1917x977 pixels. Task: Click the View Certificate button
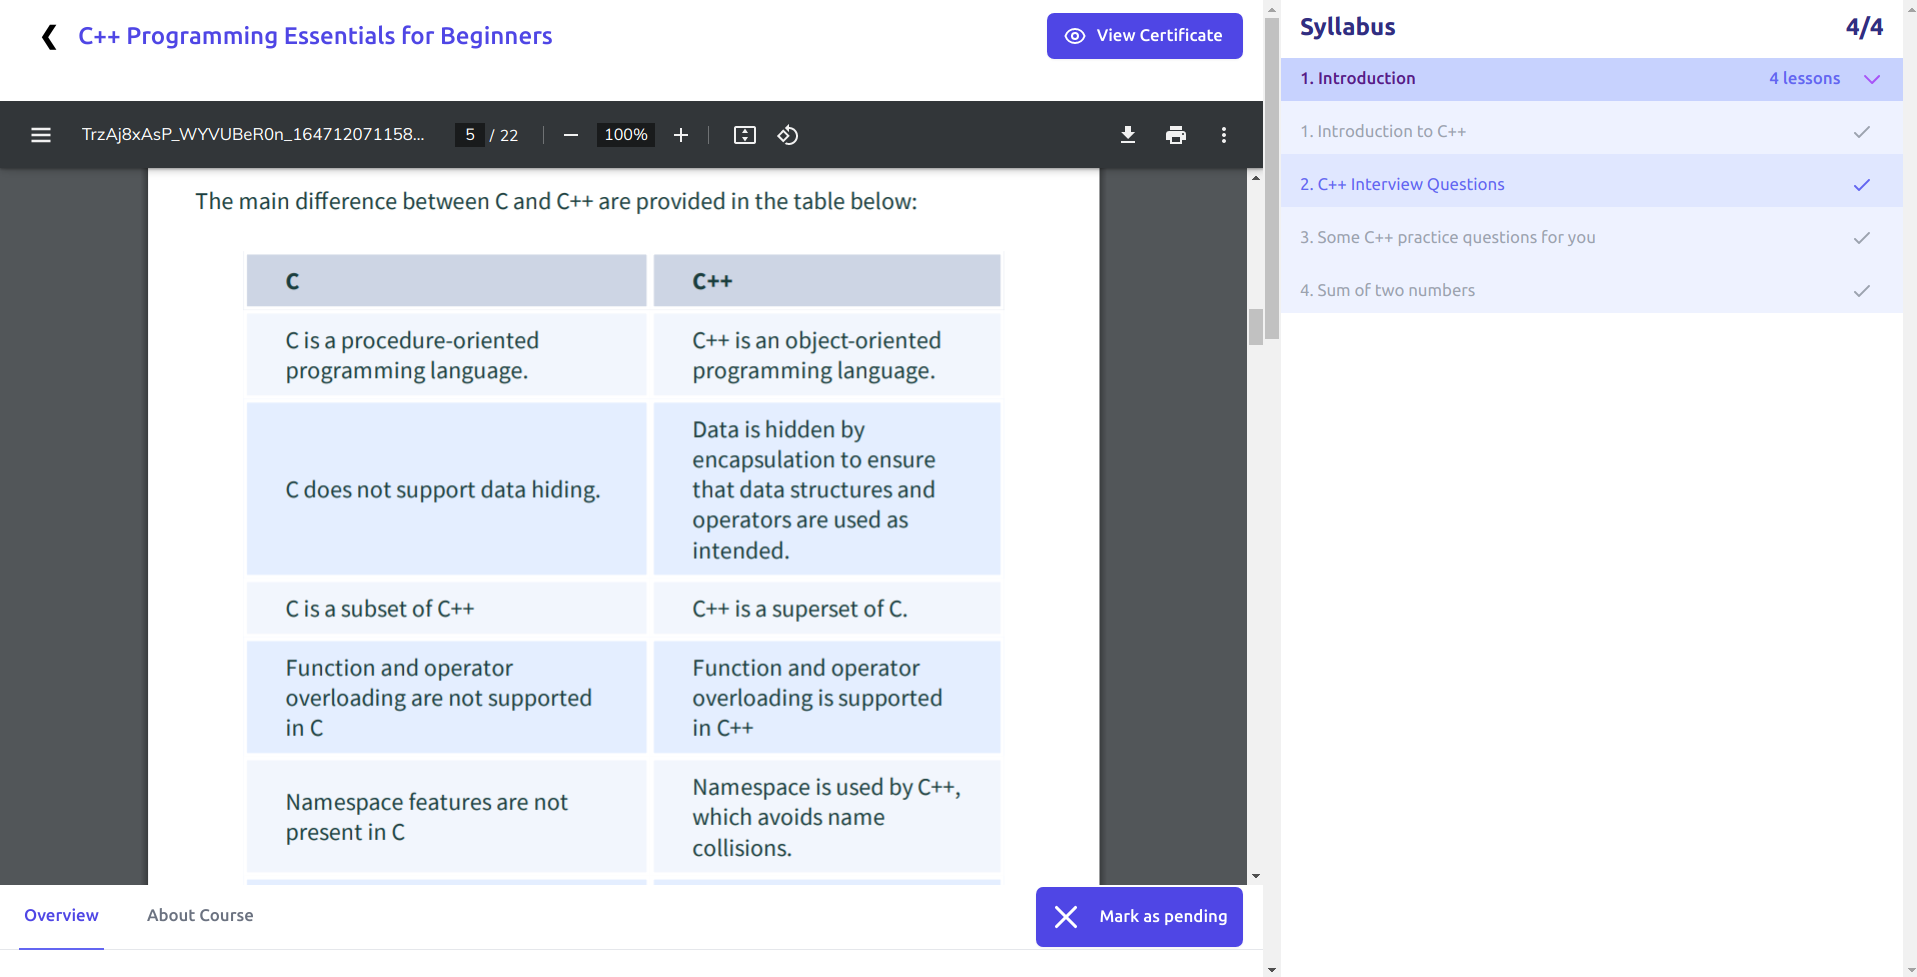pyautogui.click(x=1144, y=36)
